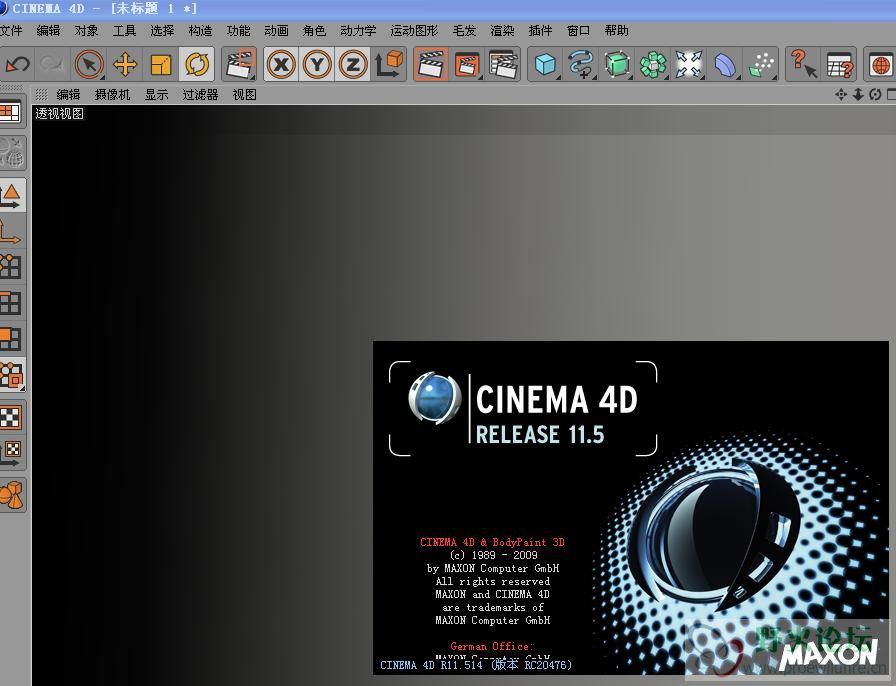Select the Live Selection tool
Image resolution: width=896 pixels, height=686 pixels.
click(89, 64)
